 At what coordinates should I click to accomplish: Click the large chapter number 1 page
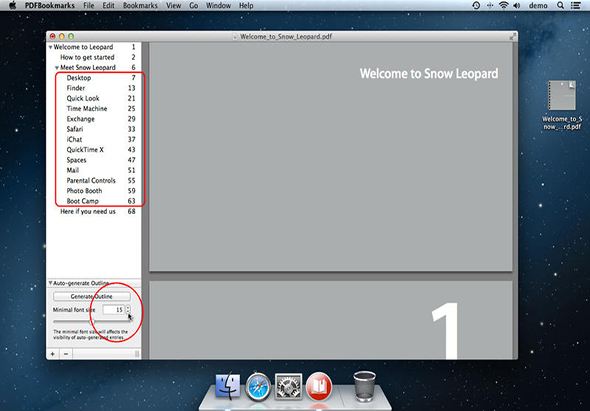(x=446, y=330)
